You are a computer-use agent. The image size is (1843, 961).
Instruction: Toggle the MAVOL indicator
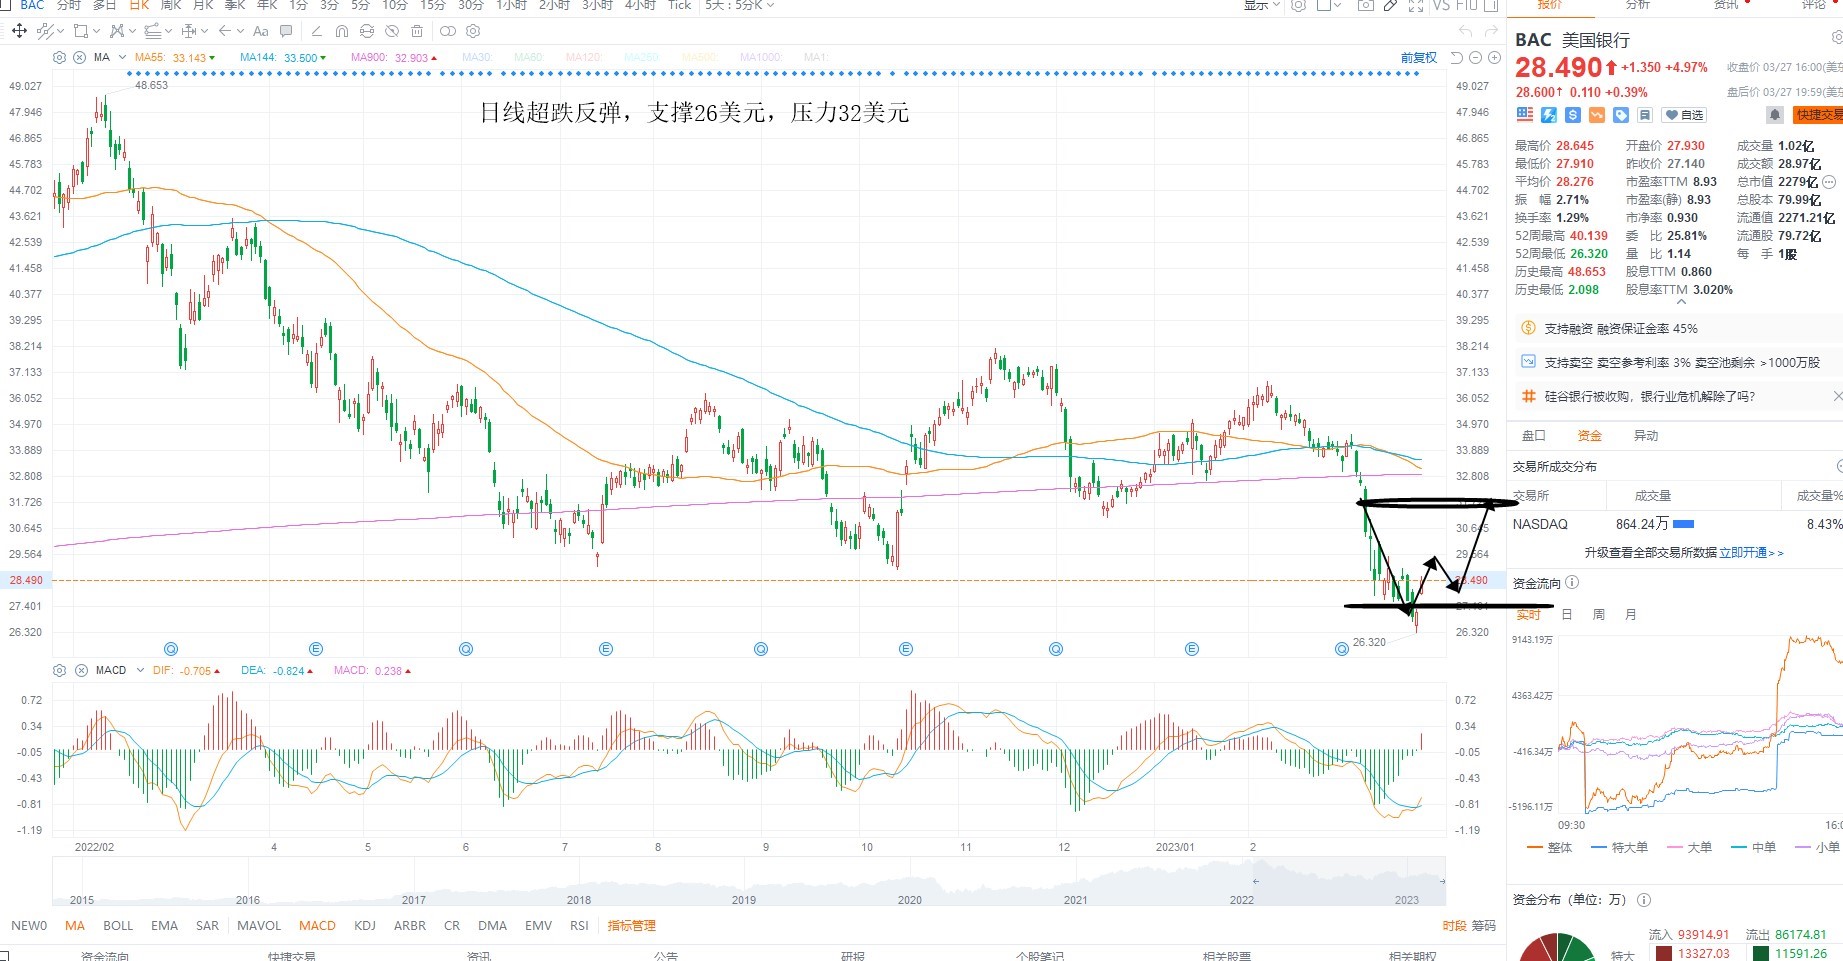click(x=259, y=926)
